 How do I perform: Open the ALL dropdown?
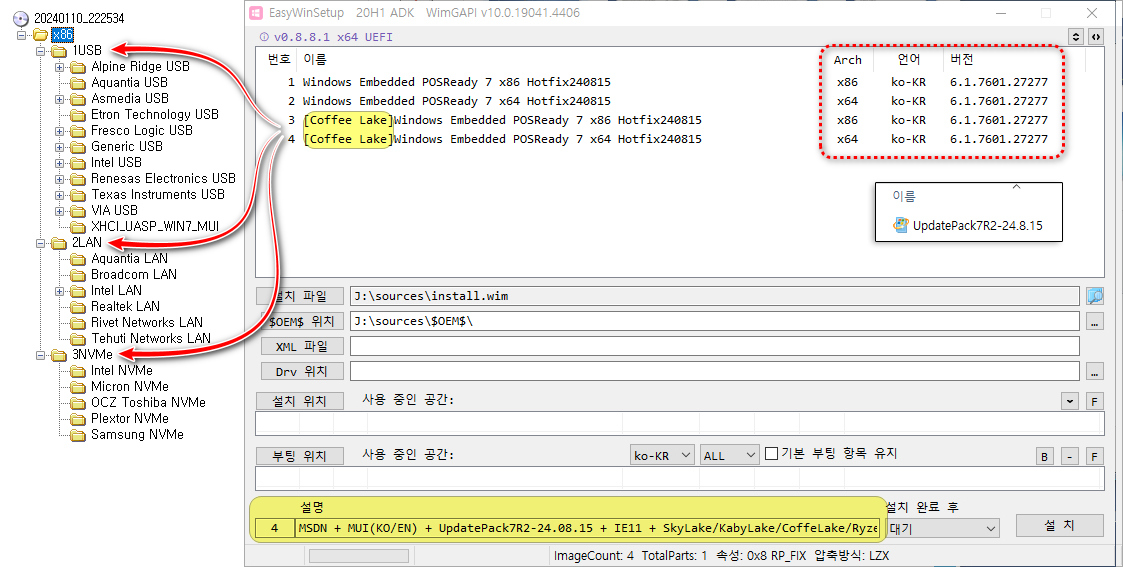coord(729,455)
